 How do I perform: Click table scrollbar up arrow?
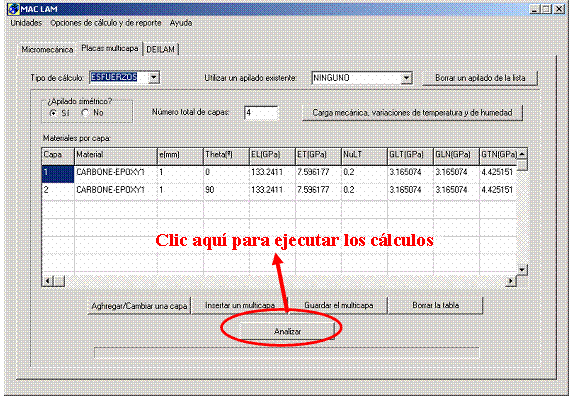(x=522, y=154)
